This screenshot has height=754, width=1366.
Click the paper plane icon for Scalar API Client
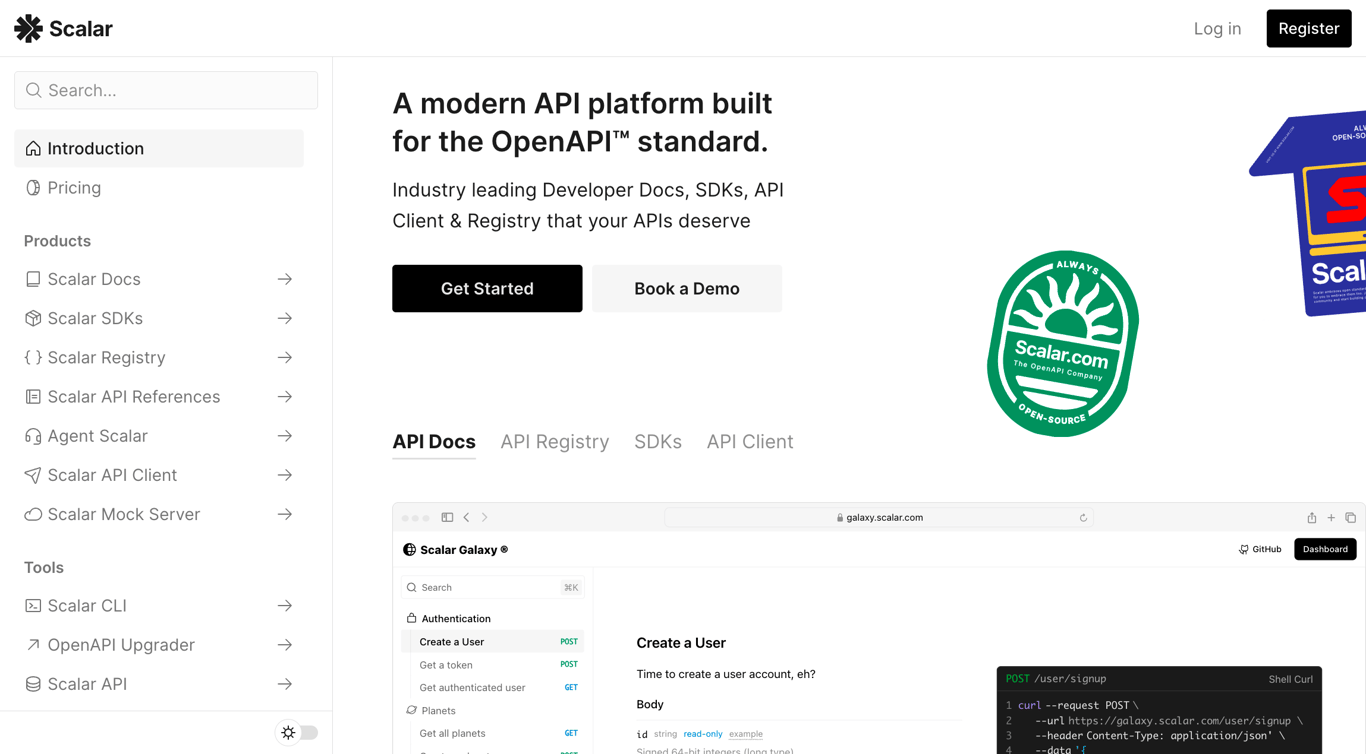33,475
